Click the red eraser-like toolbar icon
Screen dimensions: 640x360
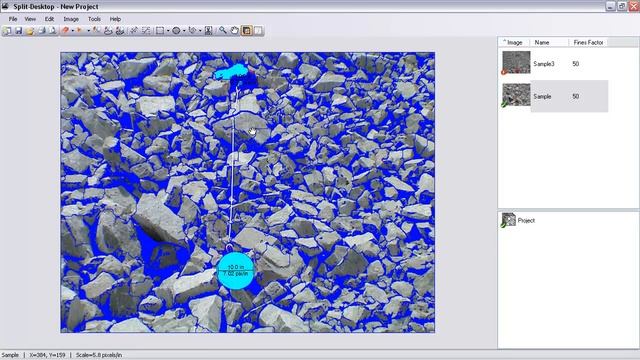pos(66,31)
